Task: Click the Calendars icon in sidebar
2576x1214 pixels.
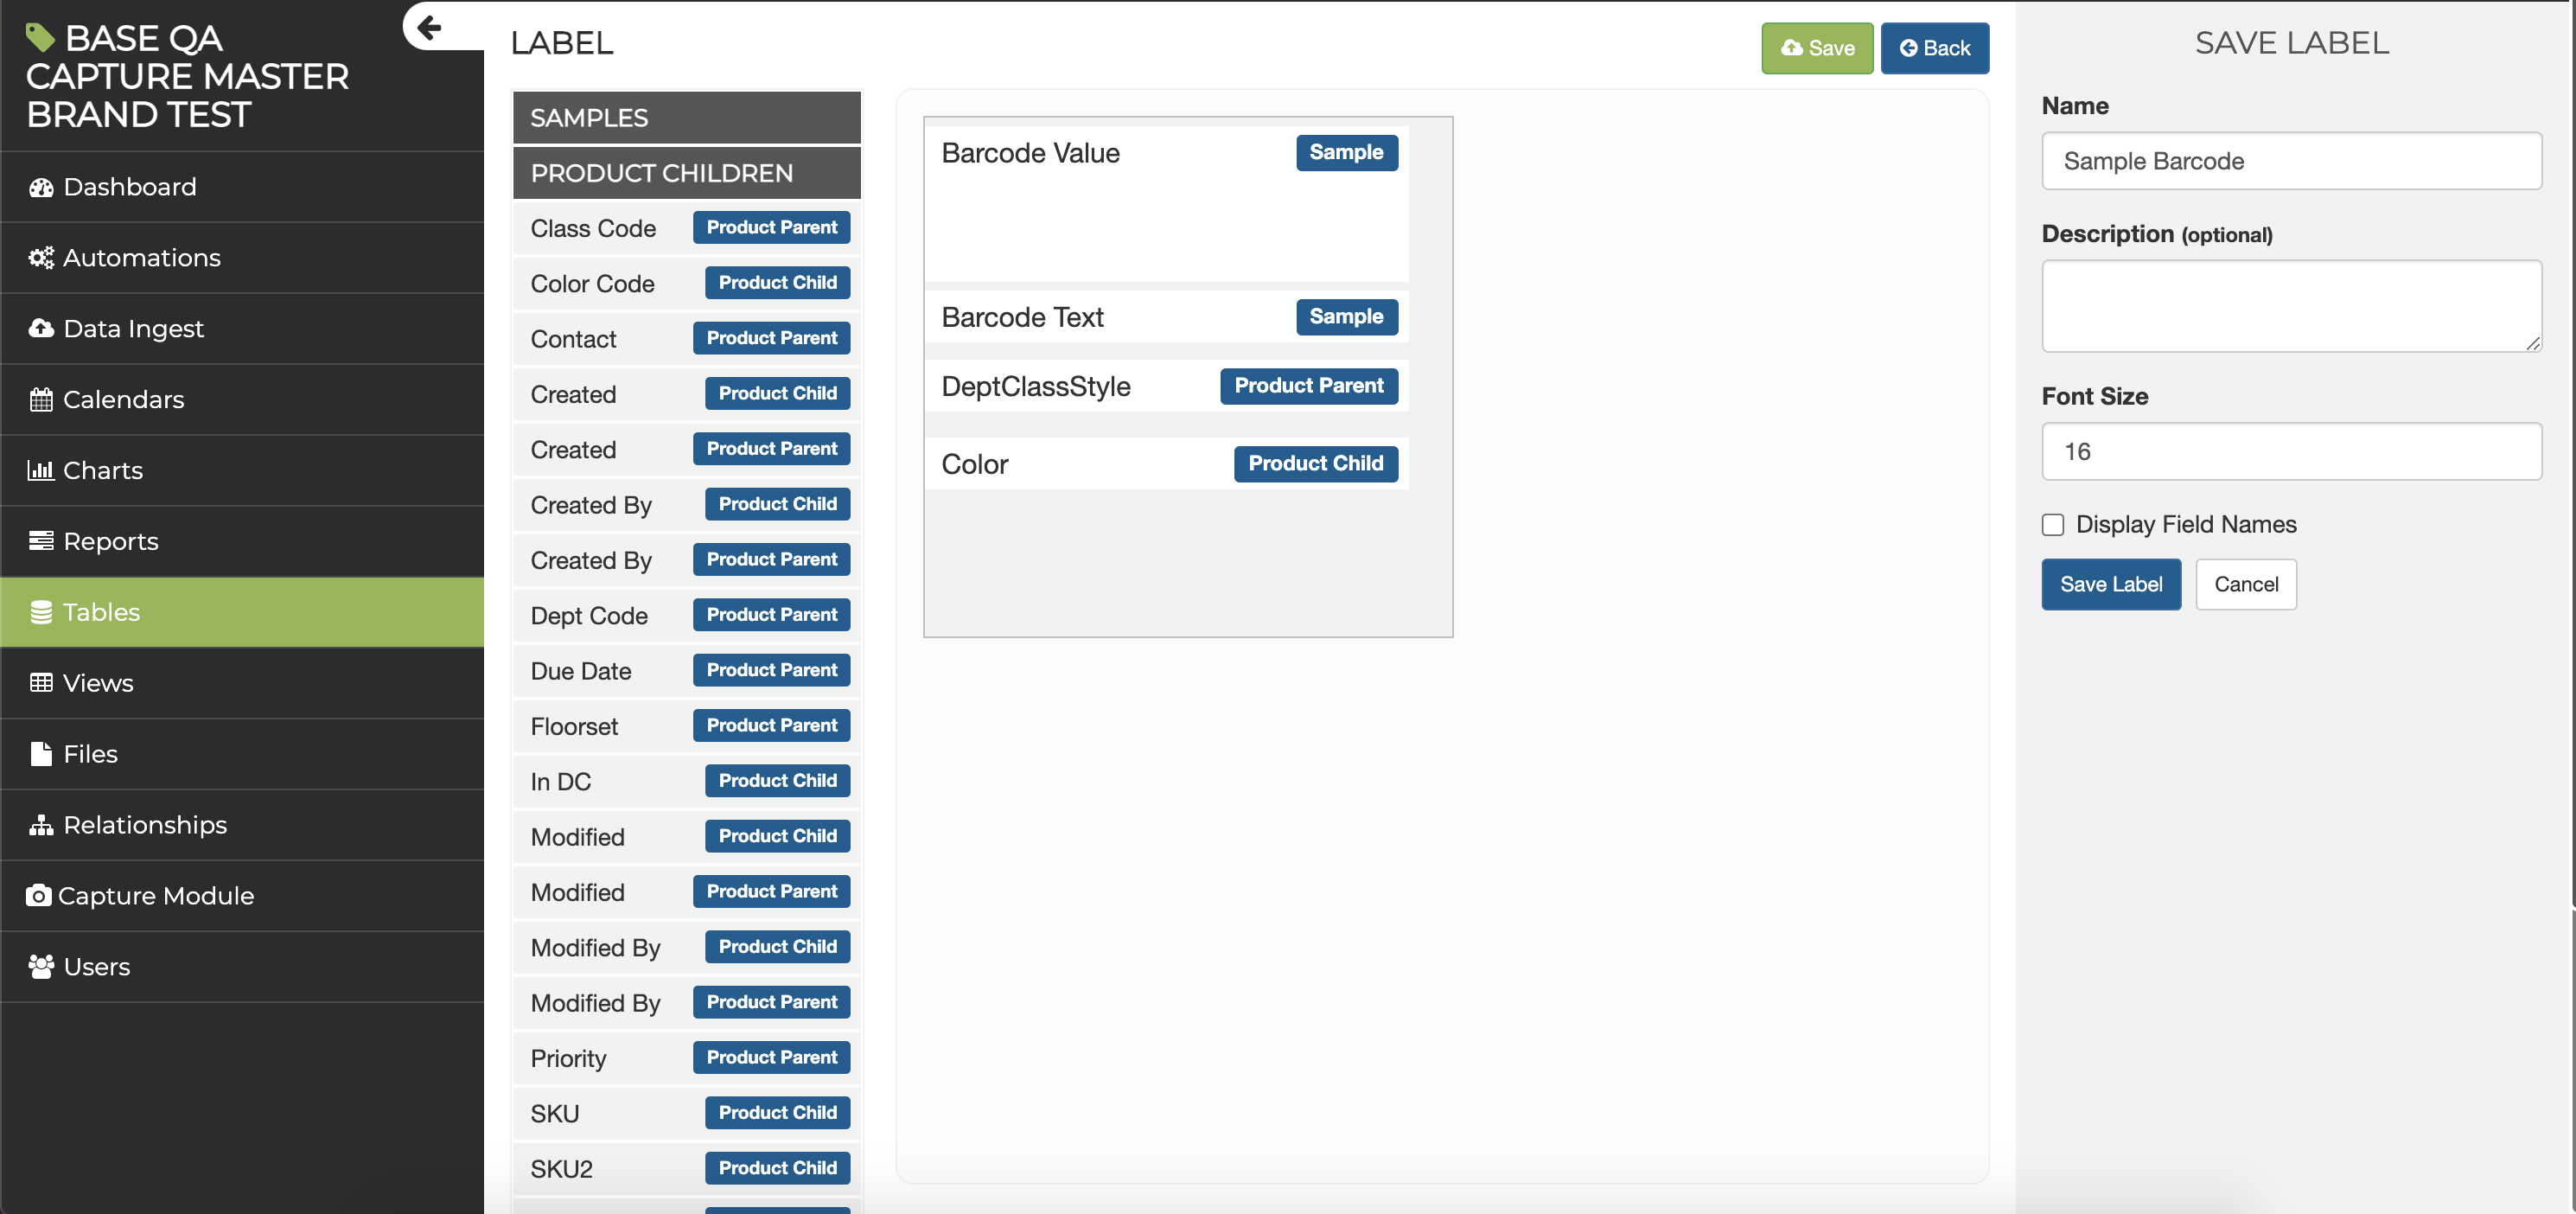Action: 41,400
